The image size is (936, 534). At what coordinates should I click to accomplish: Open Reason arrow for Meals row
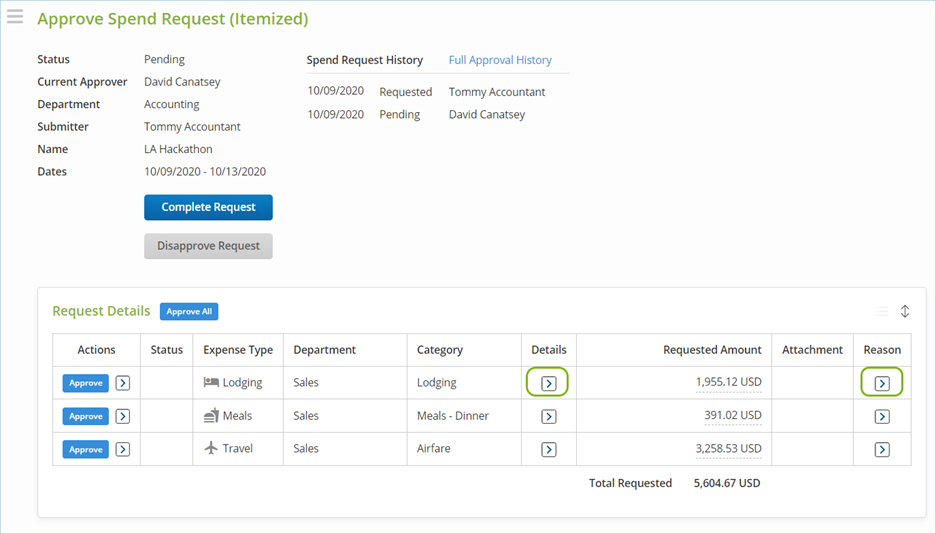pyautogui.click(x=881, y=416)
